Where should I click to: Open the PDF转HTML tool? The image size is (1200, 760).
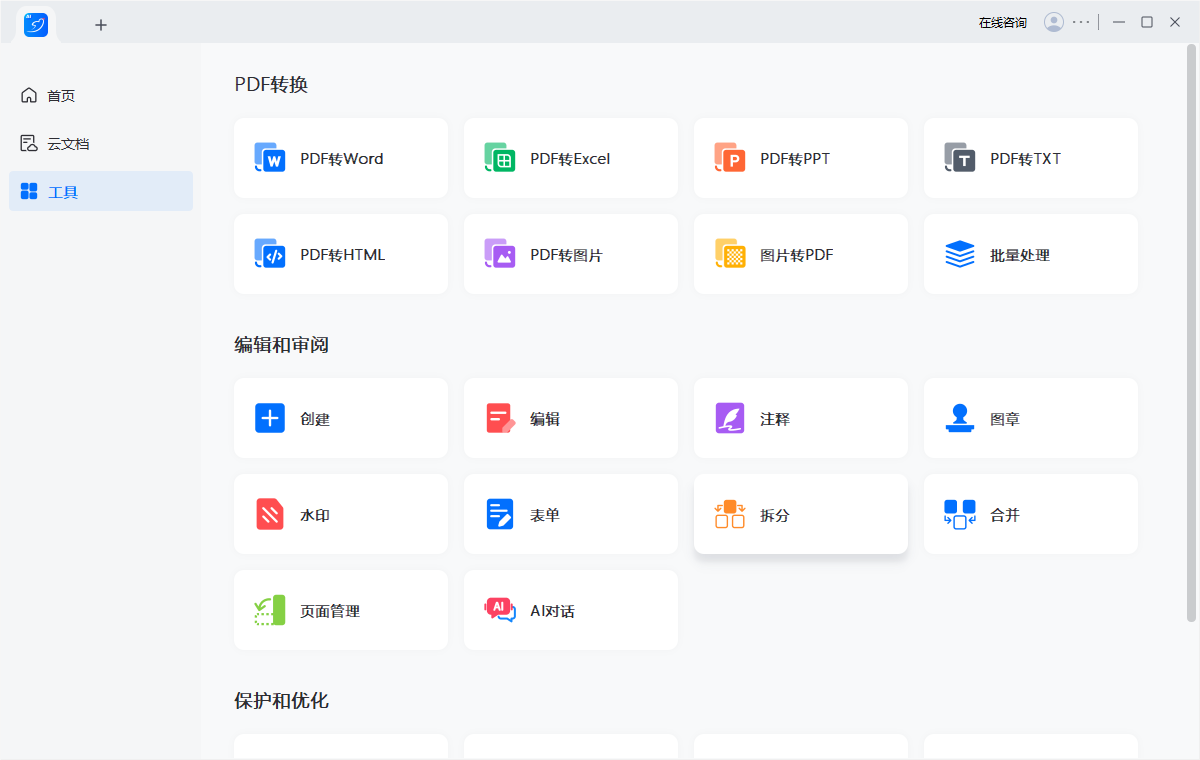tap(340, 254)
